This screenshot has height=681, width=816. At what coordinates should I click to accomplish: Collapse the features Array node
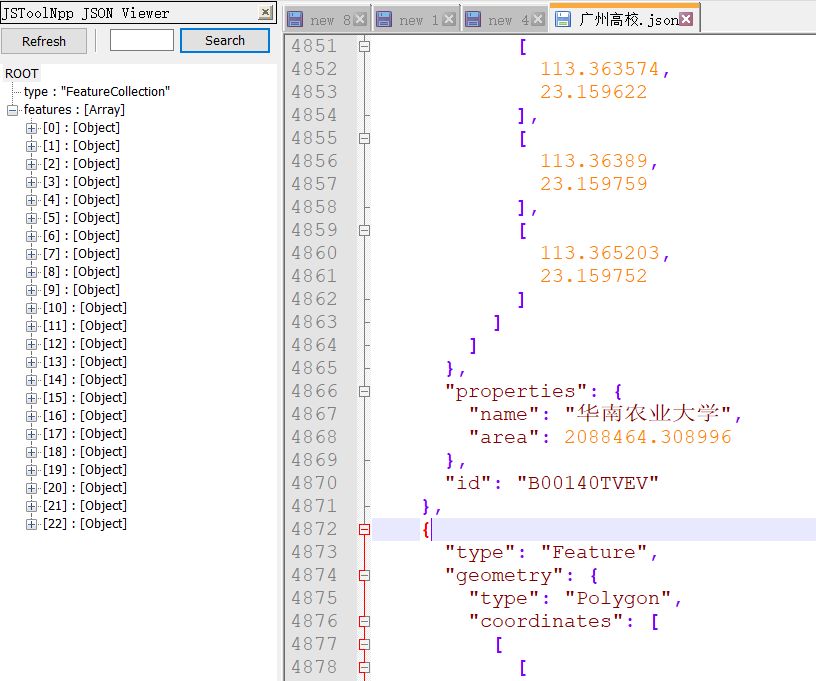[x=12, y=110]
